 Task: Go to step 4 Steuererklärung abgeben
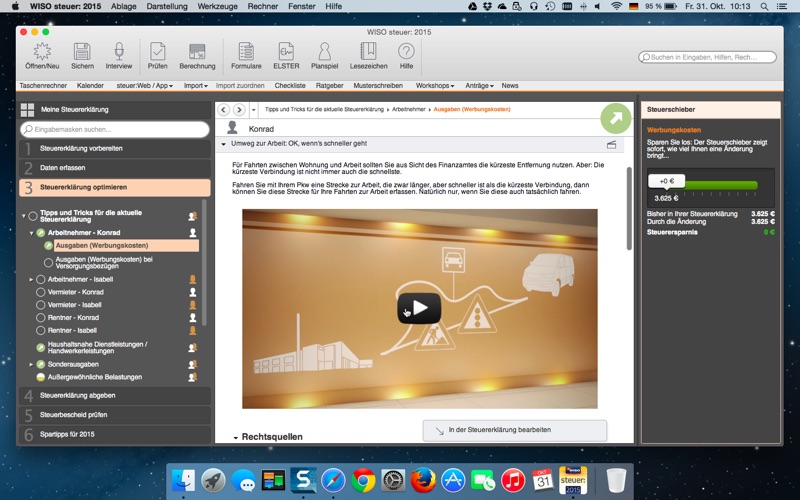(115, 395)
